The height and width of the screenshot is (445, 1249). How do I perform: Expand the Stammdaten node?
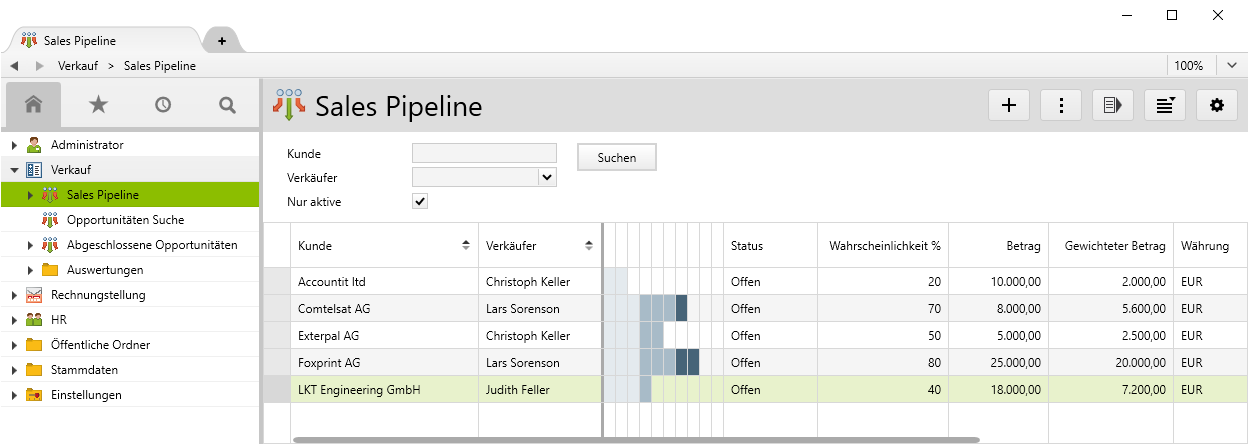click(14, 370)
